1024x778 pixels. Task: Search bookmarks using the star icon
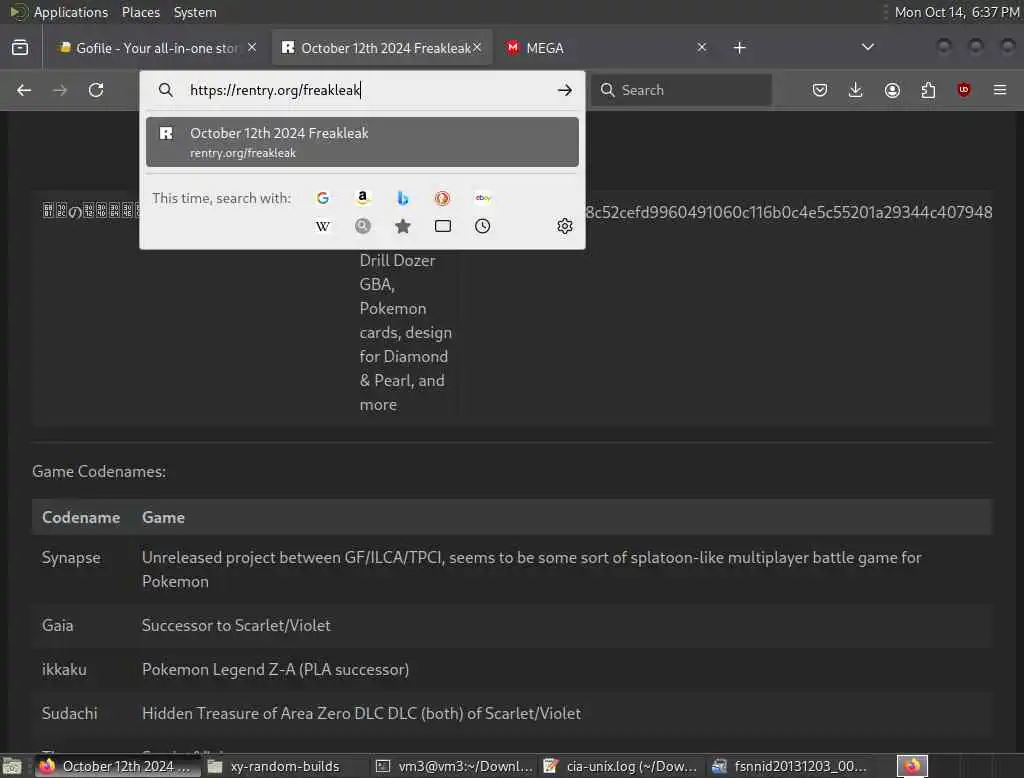[403, 226]
